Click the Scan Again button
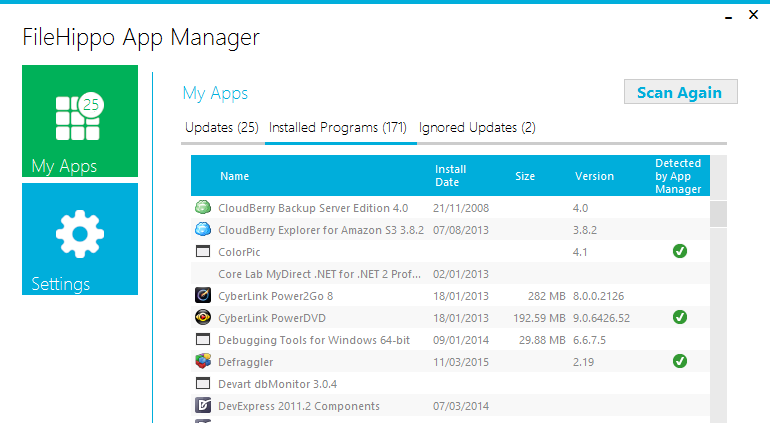Screen dimensions: 770x423 681,92
